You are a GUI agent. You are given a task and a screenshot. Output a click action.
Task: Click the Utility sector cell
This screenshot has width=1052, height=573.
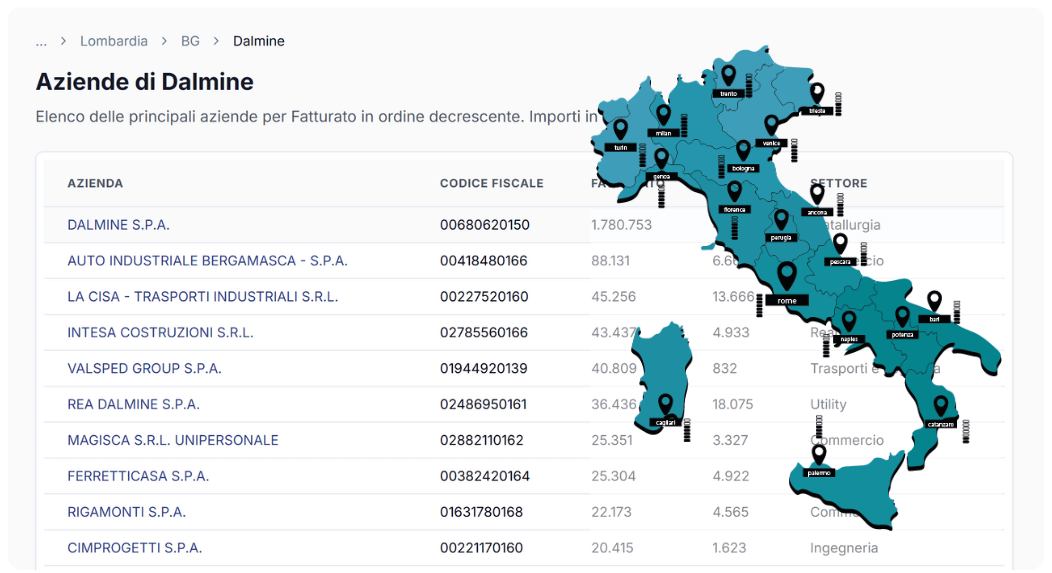(x=829, y=404)
